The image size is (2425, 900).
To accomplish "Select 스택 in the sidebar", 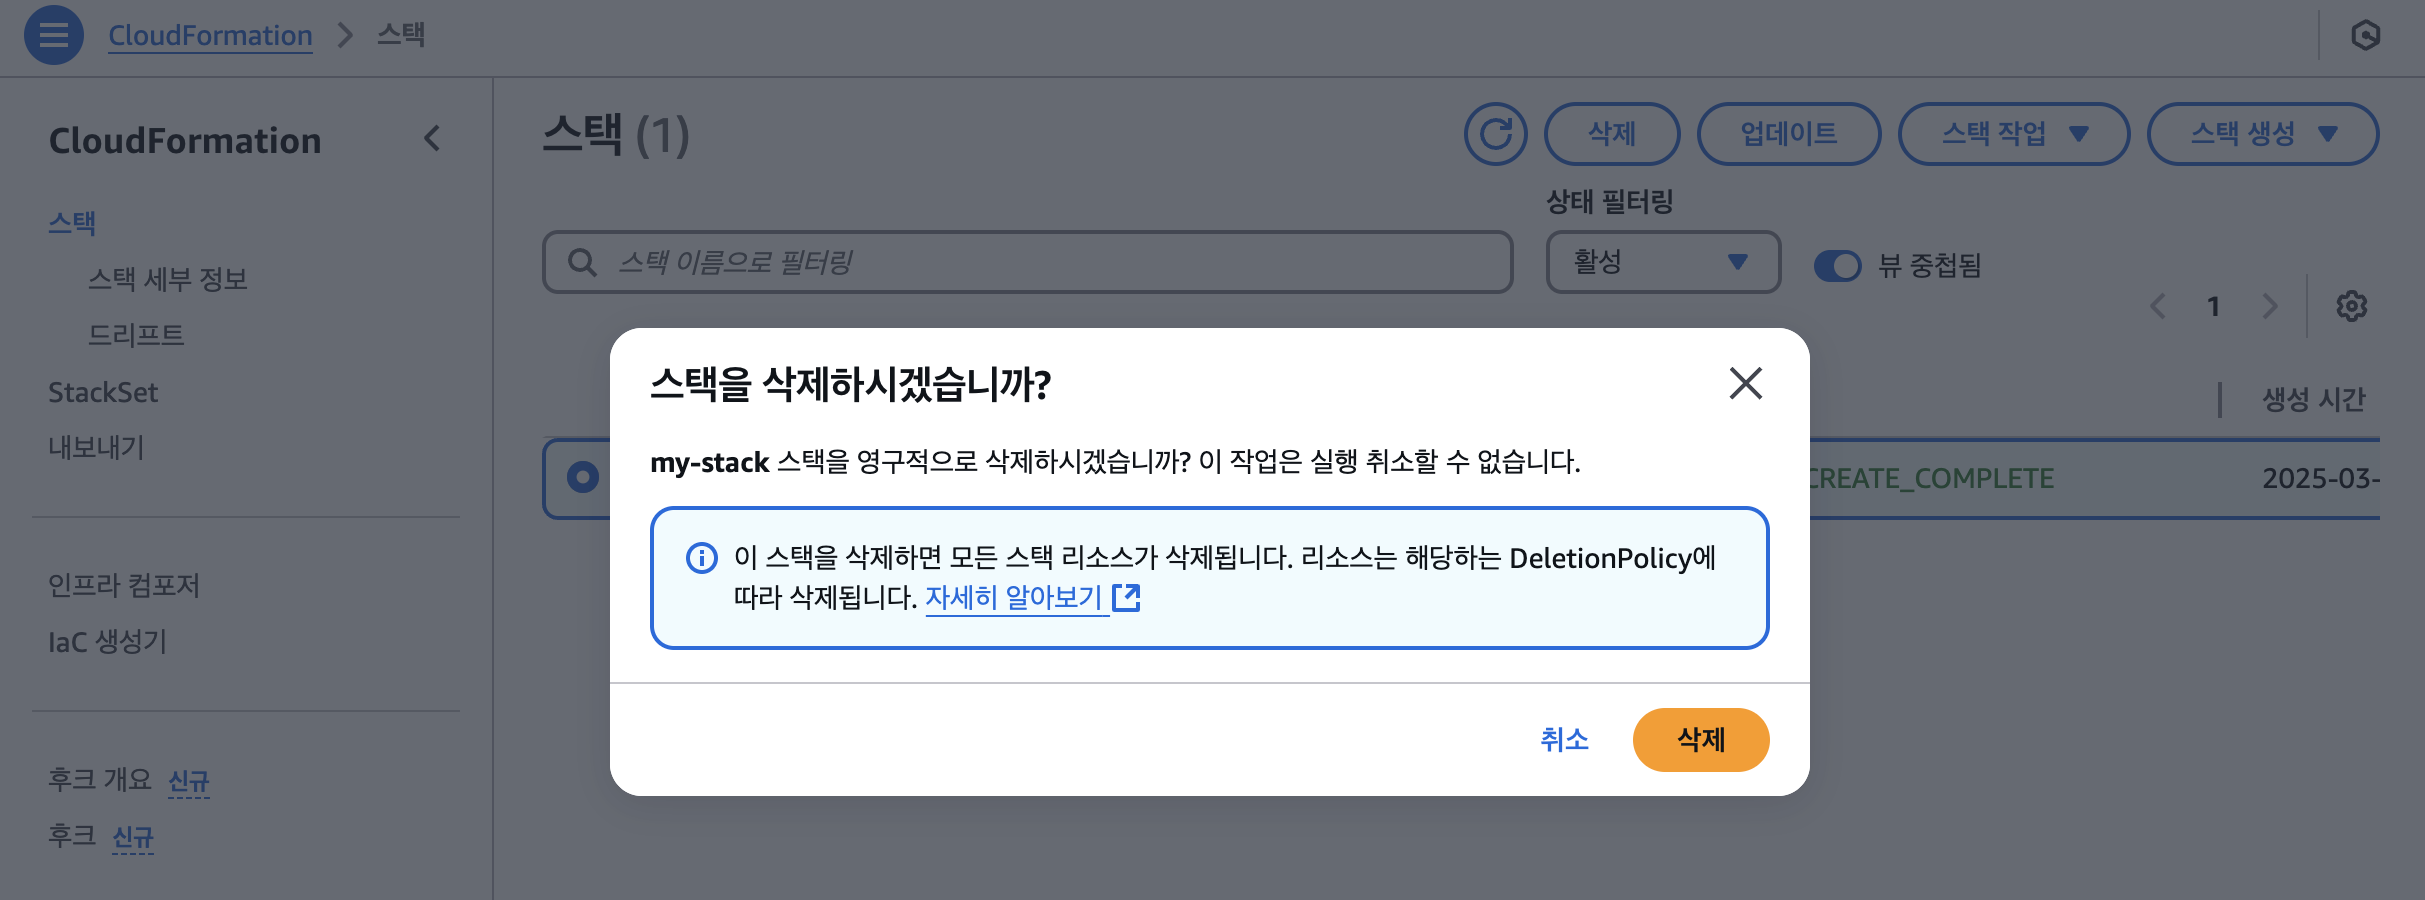I will coord(72,223).
